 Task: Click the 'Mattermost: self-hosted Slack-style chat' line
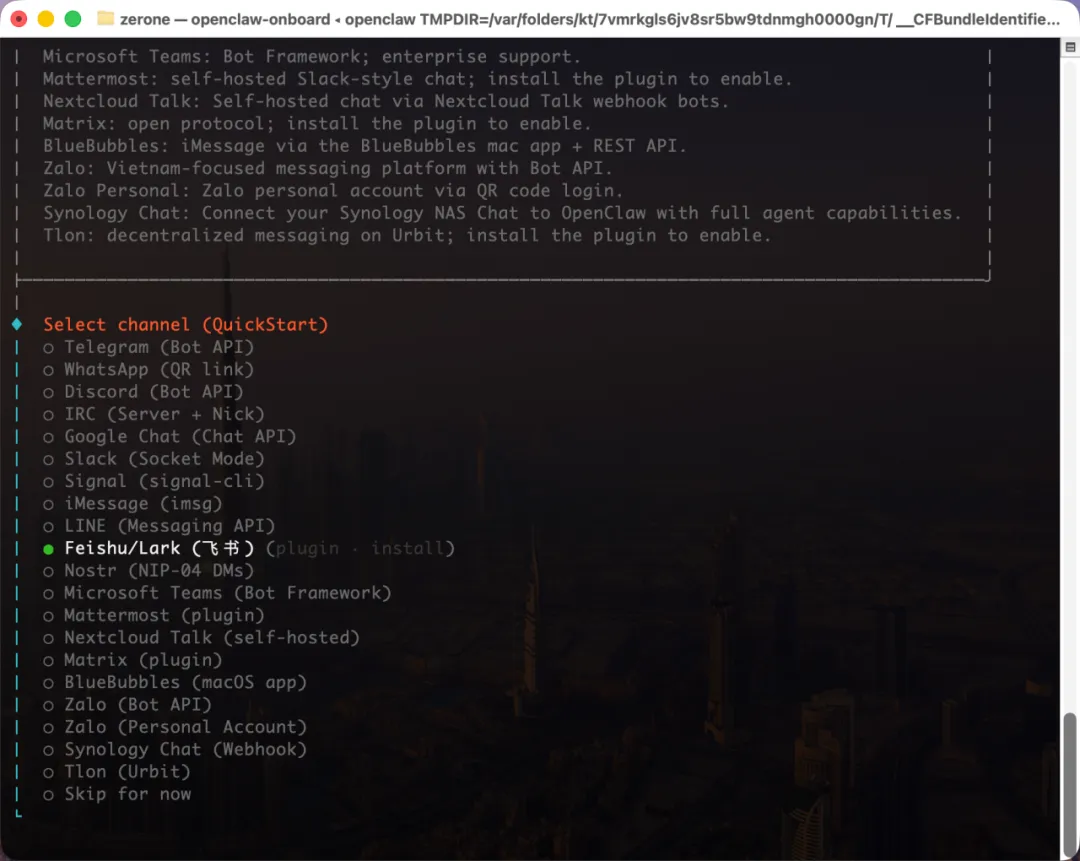(x=417, y=79)
